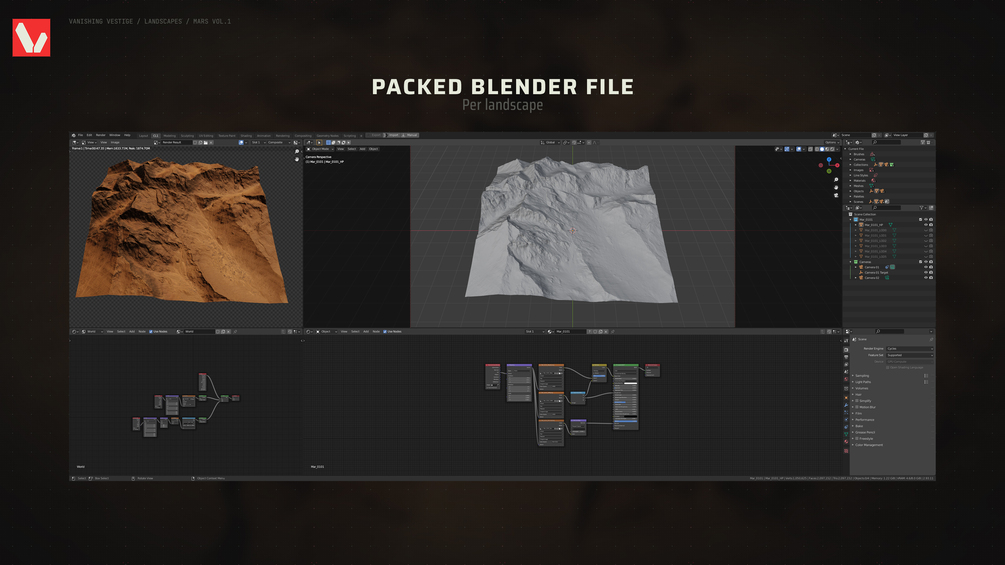
Task: Click the blue Z axis on the navigation gizmo
Action: (x=829, y=160)
